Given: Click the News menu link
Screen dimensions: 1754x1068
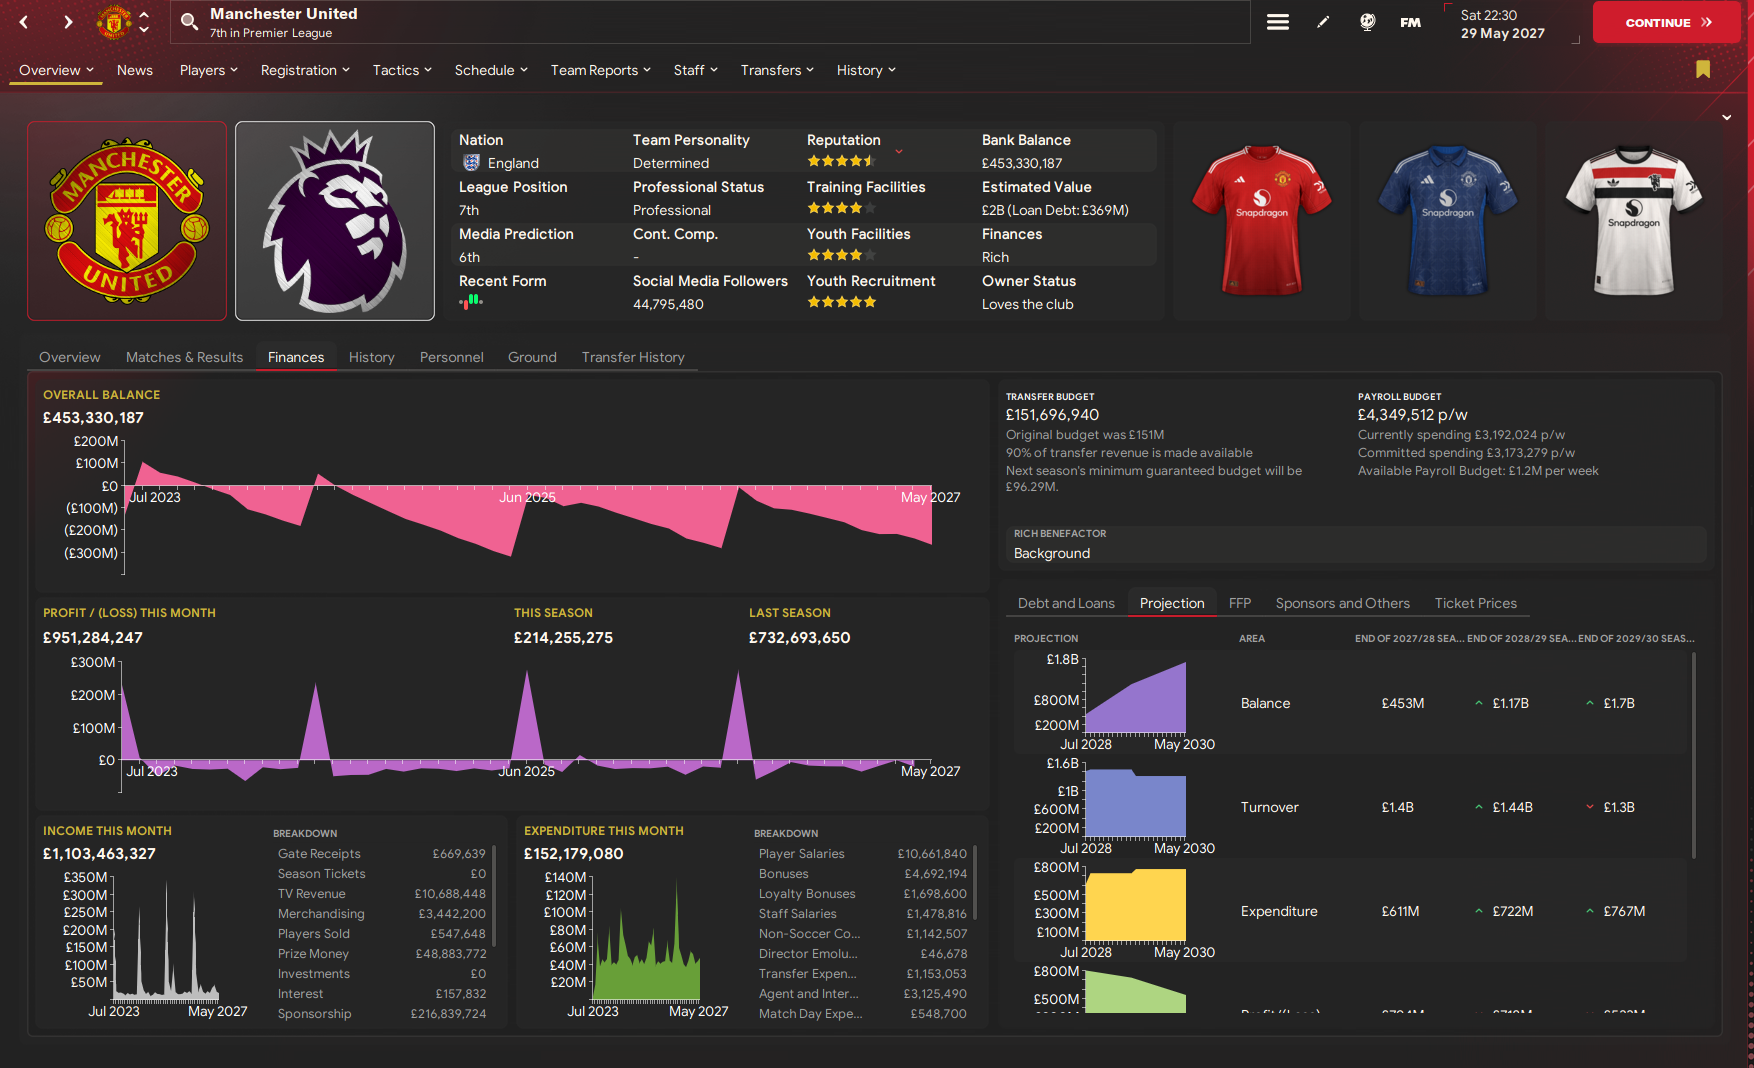Looking at the screenshot, I should point(135,70).
